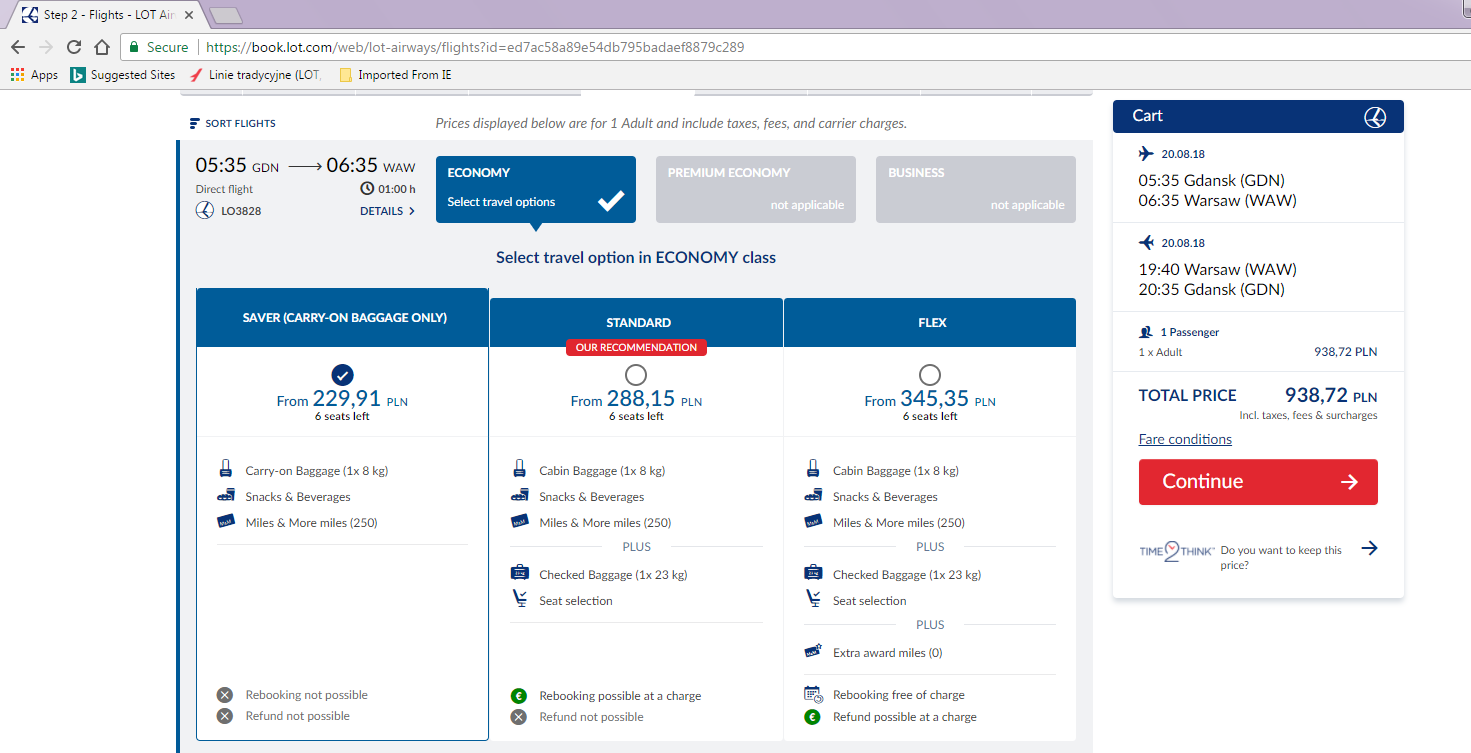Choose the Flex fare radio button
The image size is (1471, 753).
tap(930, 375)
